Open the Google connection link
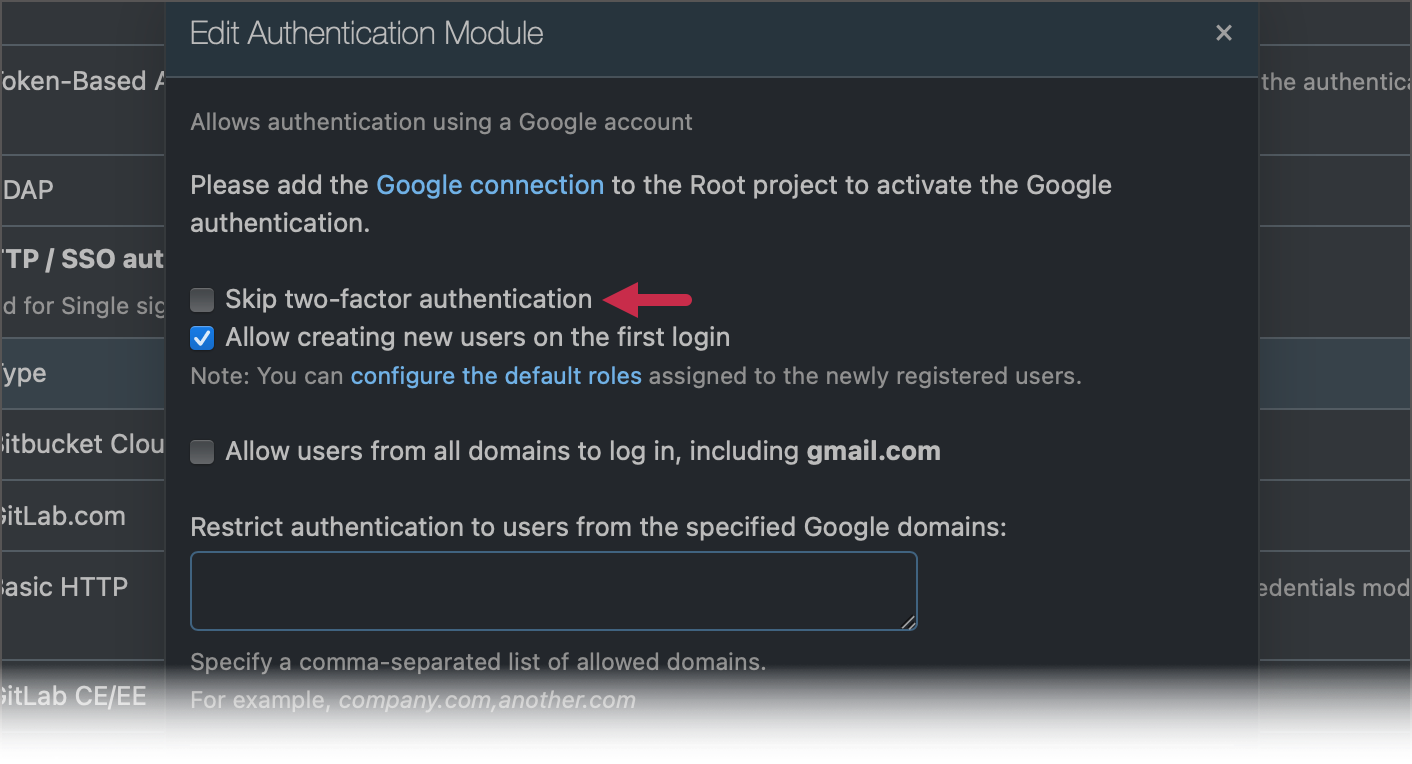The width and height of the screenshot is (1412, 764). [x=489, y=184]
